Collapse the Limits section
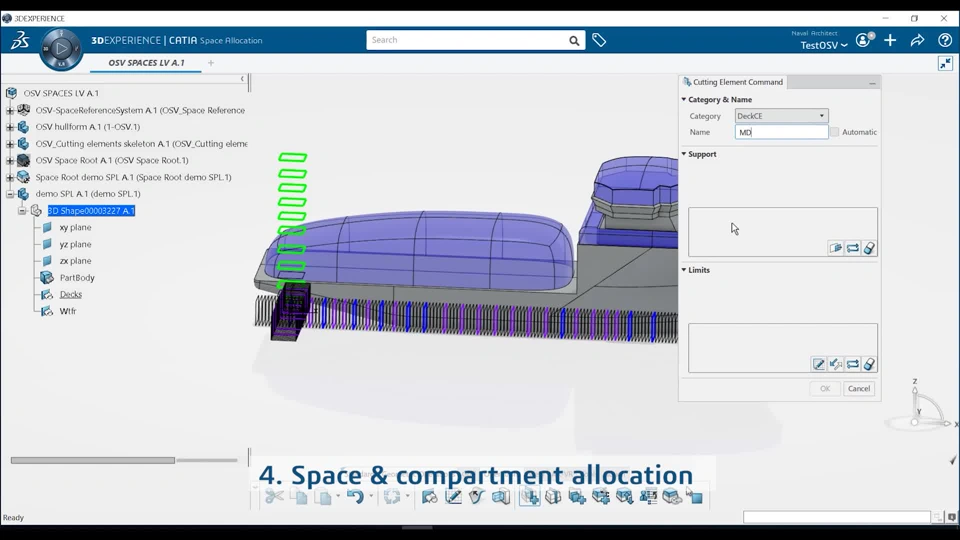960x540 pixels. click(x=684, y=269)
